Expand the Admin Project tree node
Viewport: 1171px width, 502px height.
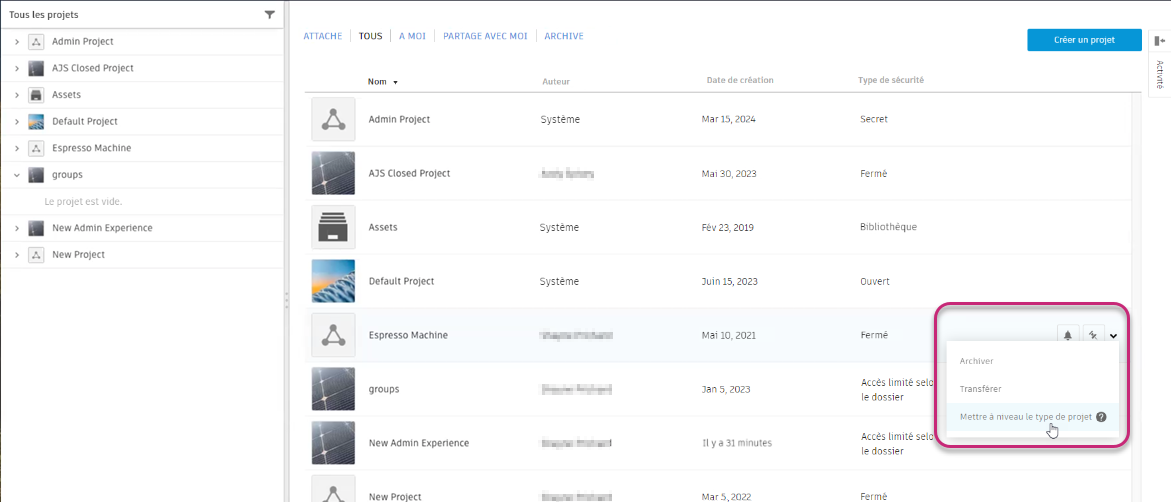pyautogui.click(x=17, y=42)
